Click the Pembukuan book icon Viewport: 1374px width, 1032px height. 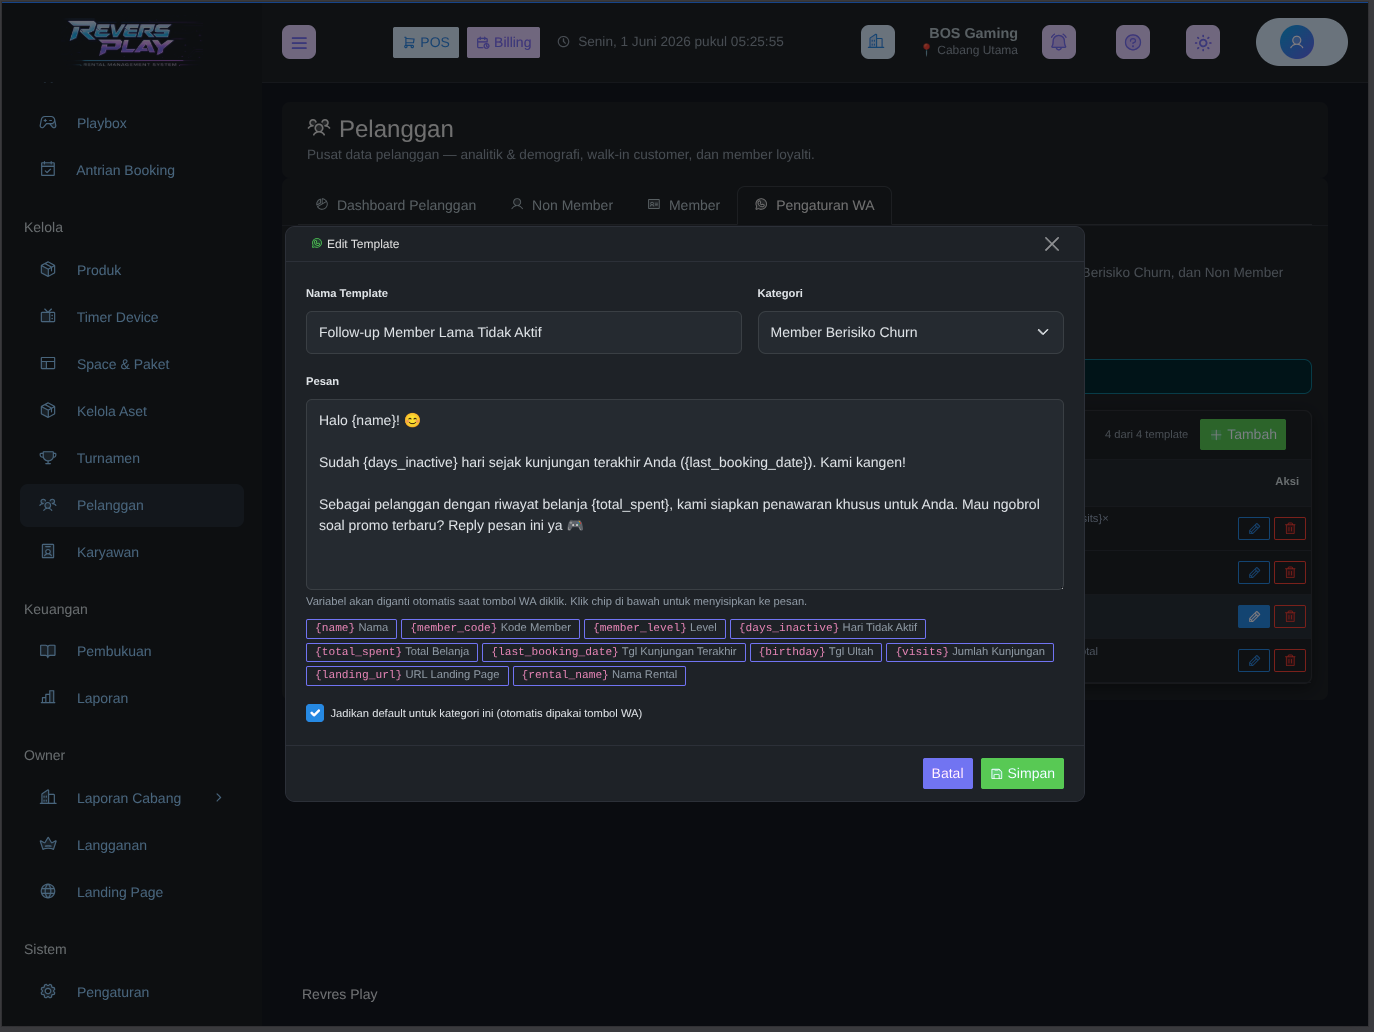tap(48, 650)
